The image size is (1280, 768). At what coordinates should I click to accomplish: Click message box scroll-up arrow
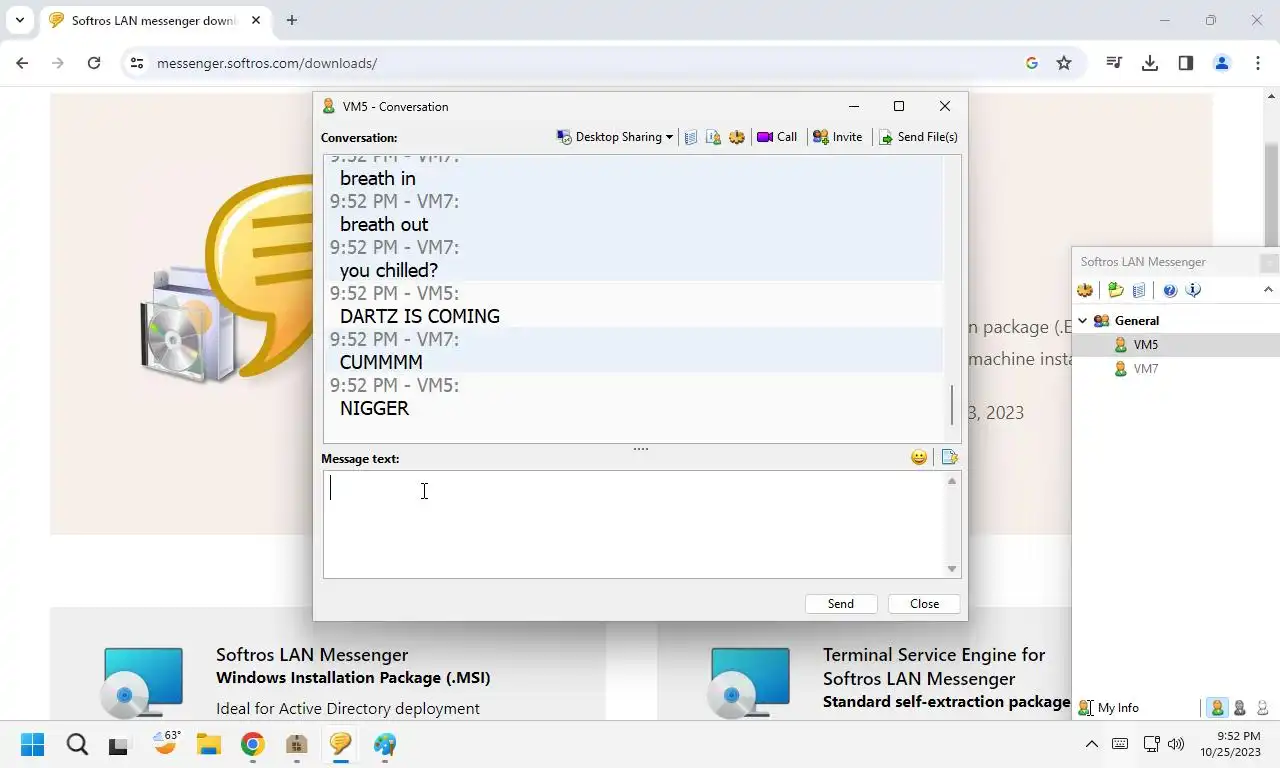952,481
